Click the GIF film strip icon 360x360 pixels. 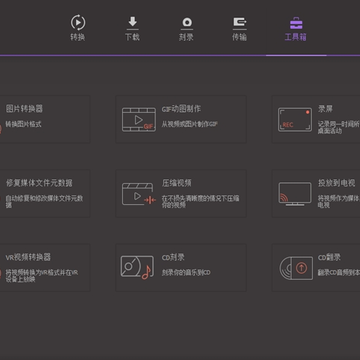pos(139,119)
